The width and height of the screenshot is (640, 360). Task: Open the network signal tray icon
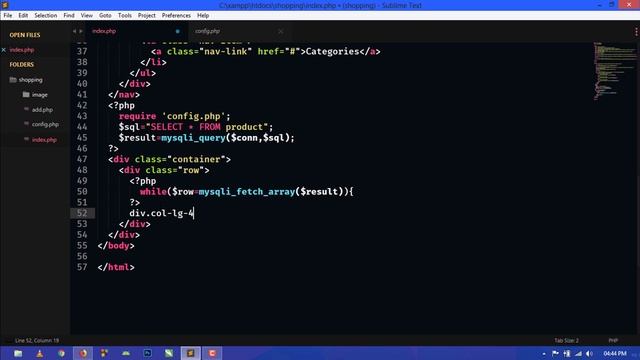tap(578, 353)
